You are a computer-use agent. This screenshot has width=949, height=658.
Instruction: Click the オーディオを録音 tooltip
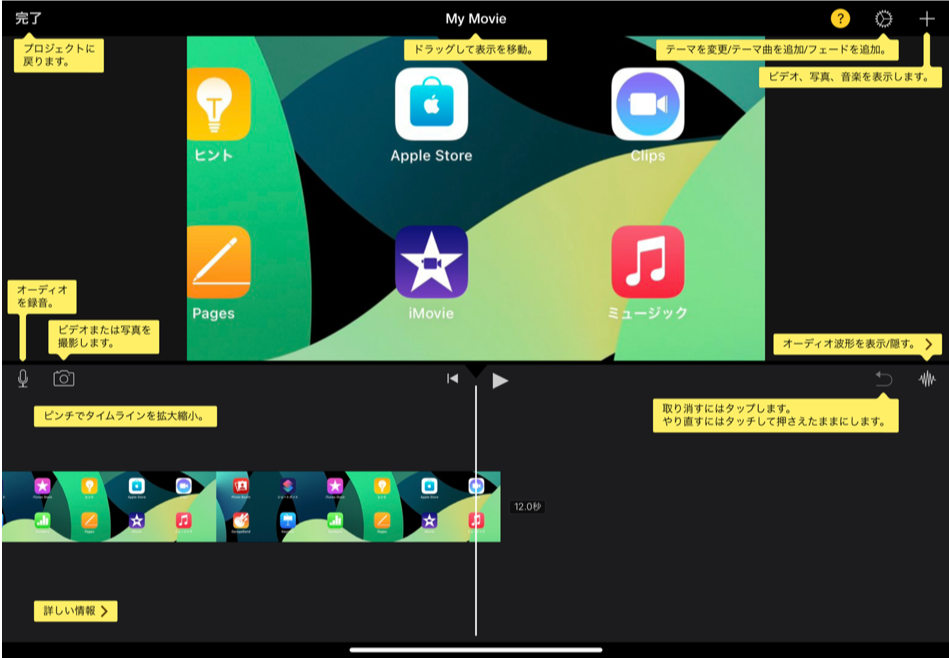[42, 296]
